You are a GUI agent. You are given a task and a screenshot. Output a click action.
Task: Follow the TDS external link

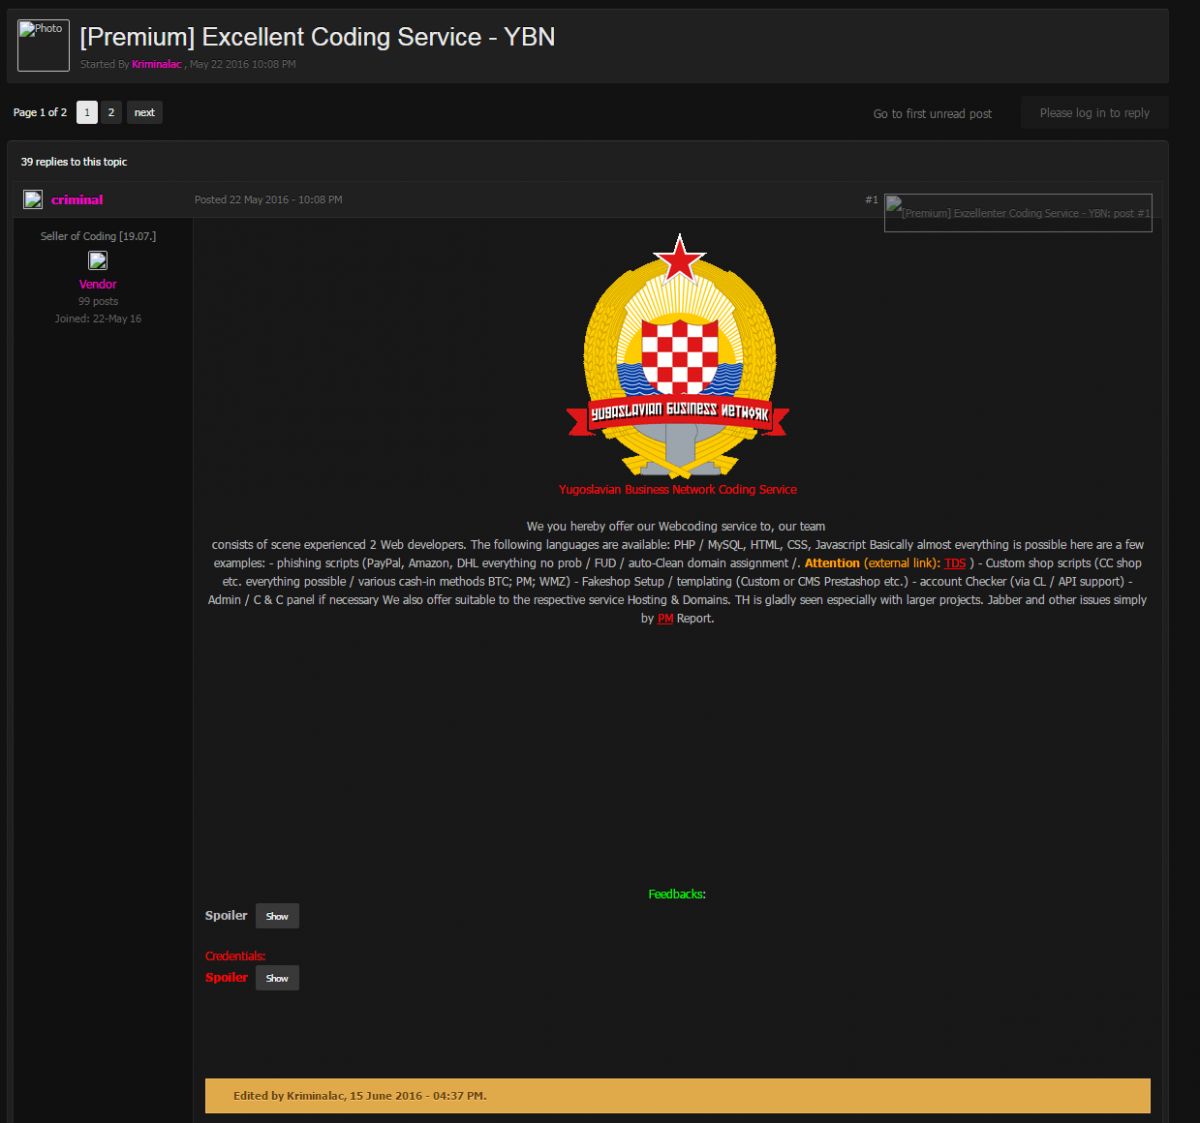pos(955,563)
